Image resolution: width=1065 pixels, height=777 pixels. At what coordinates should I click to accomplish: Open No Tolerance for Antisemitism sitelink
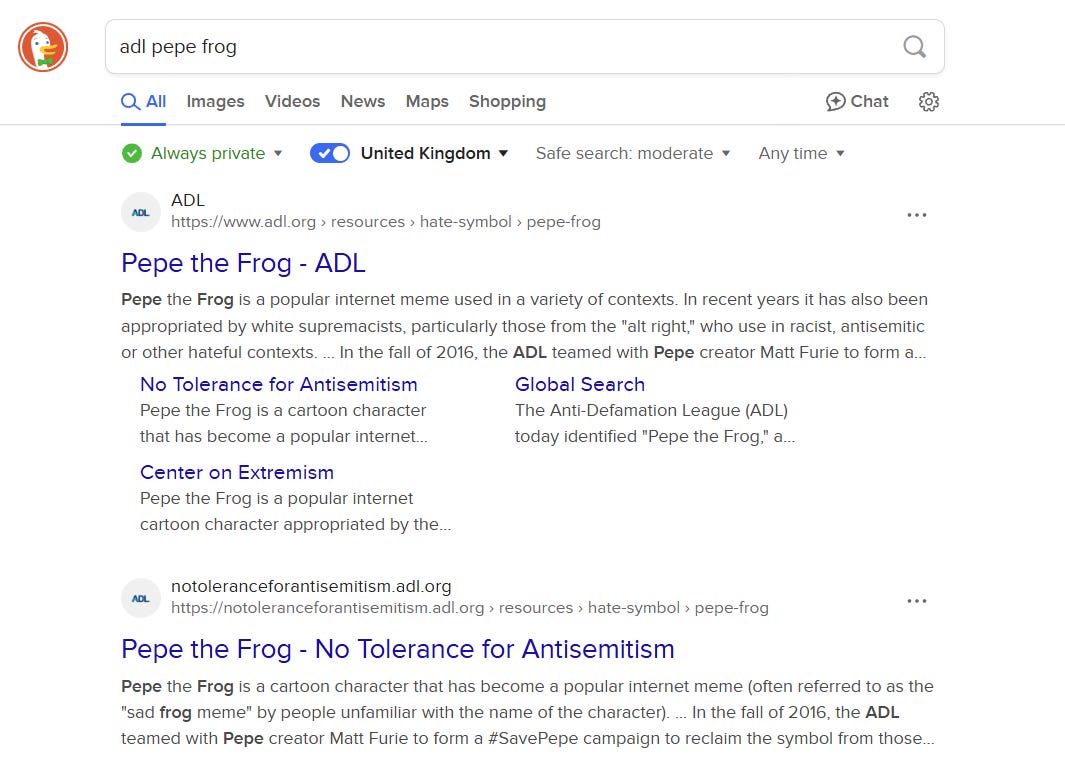(278, 384)
